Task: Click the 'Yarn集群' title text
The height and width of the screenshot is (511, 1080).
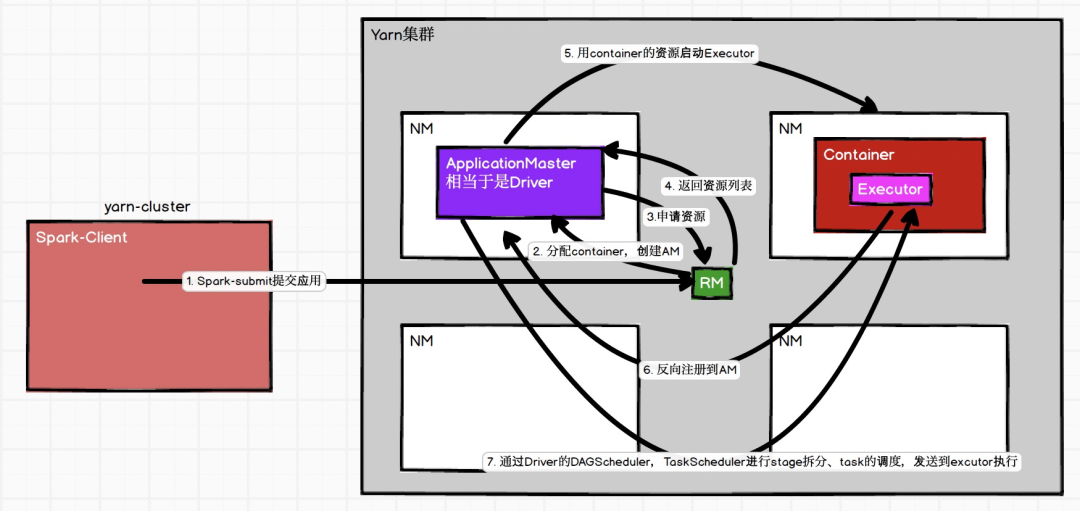Action: (403, 34)
